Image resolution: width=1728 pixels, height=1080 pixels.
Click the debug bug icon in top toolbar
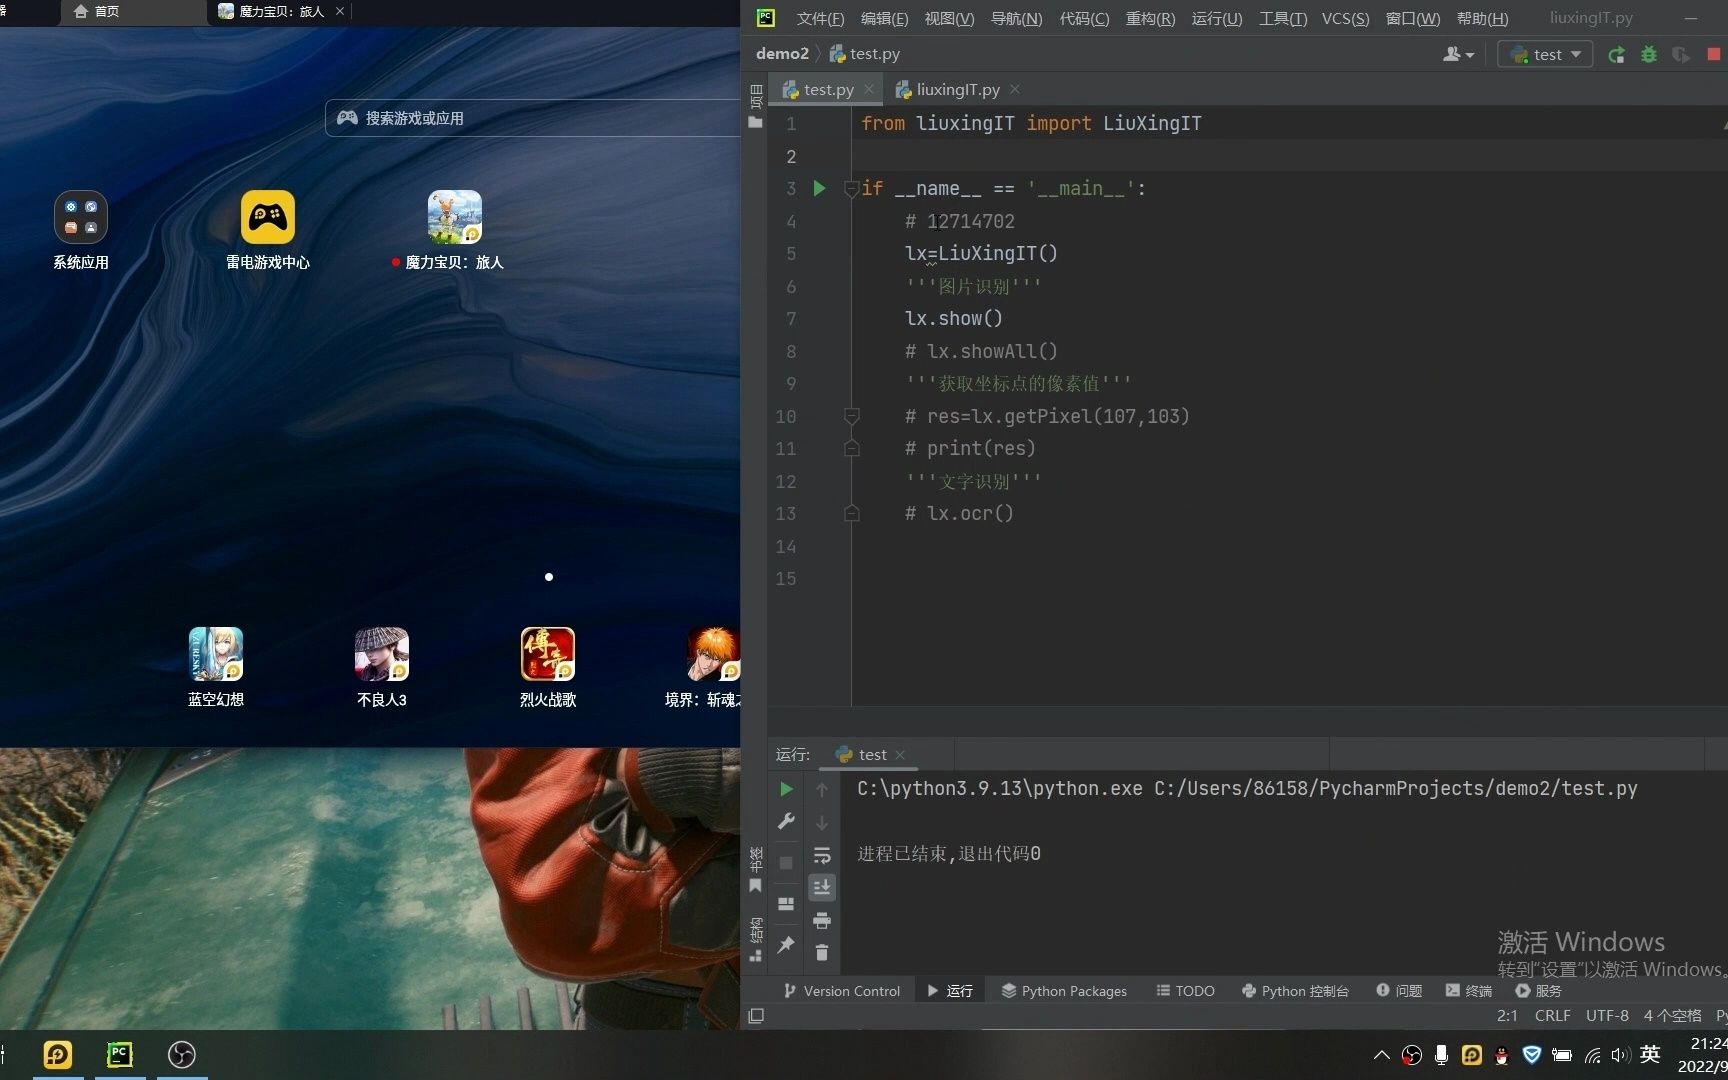1649,55
